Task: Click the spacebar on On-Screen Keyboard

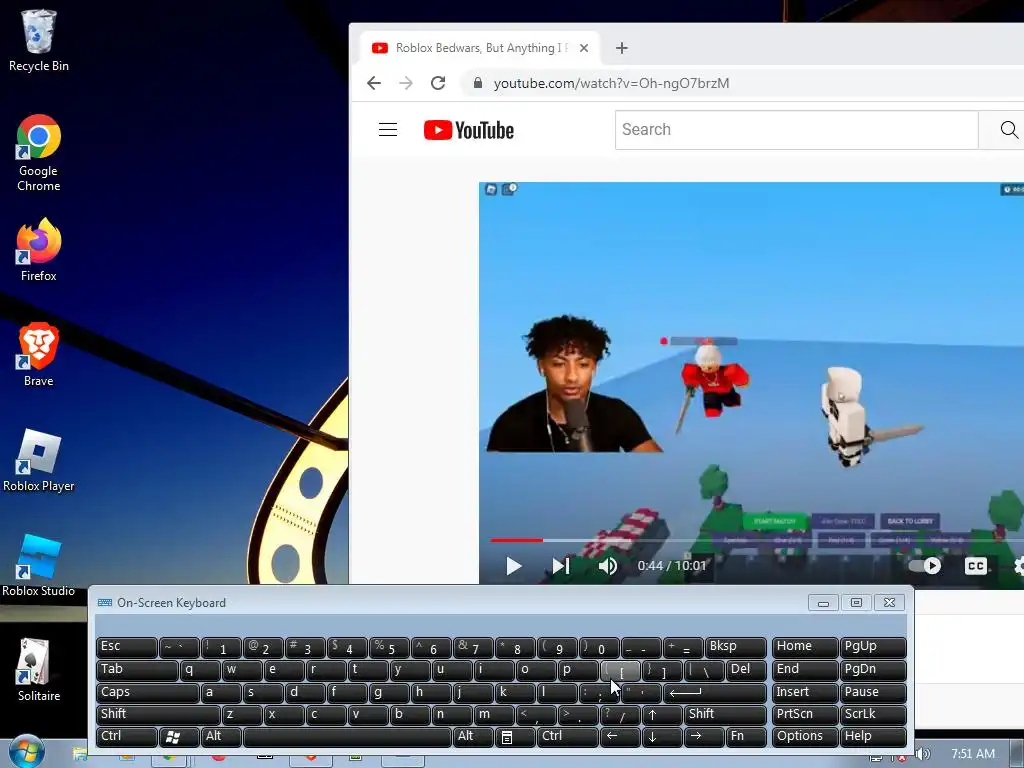Action: tap(347, 737)
